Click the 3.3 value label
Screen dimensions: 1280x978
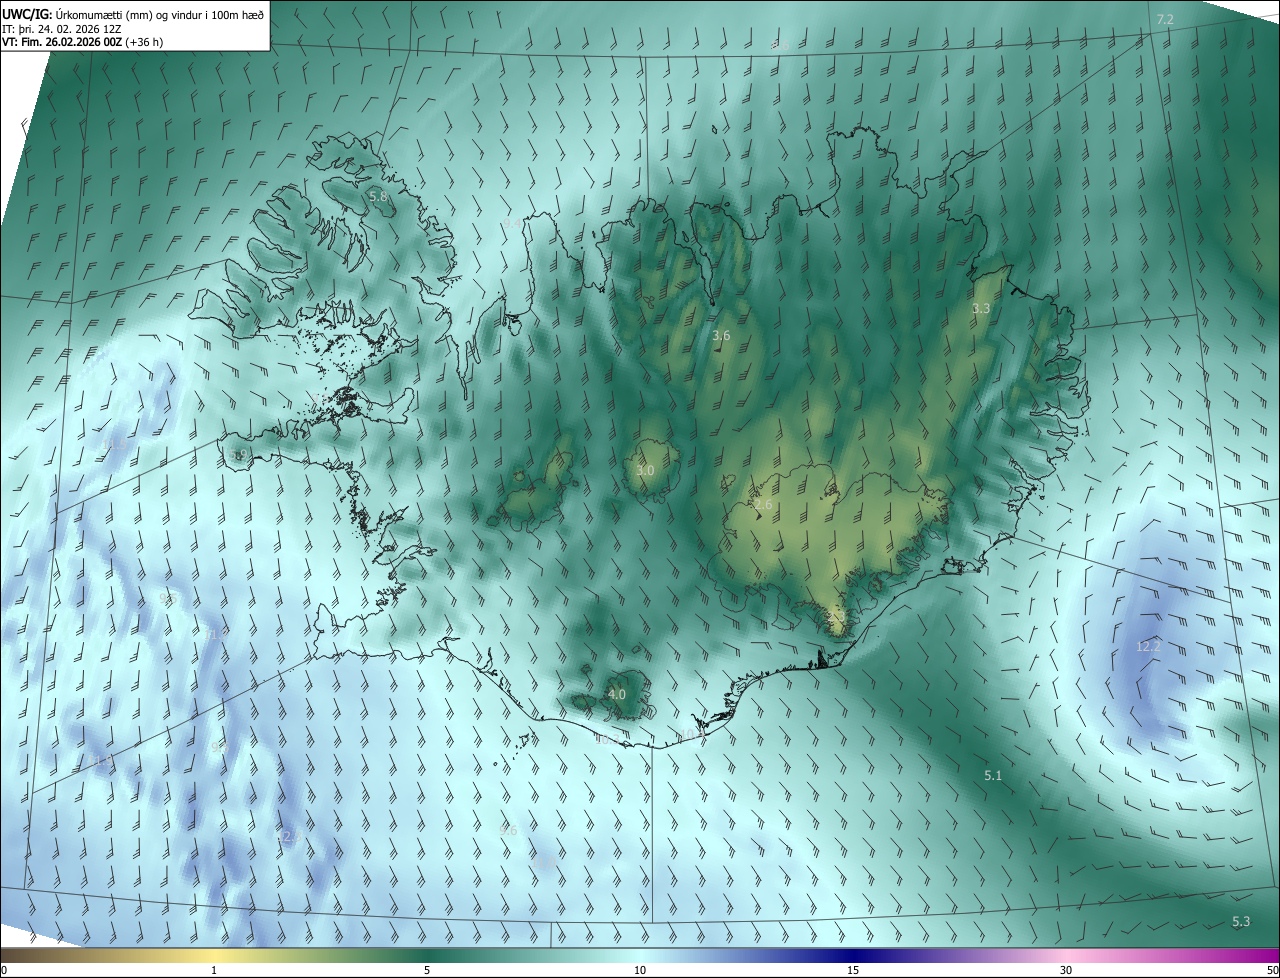click(x=981, y=308)
